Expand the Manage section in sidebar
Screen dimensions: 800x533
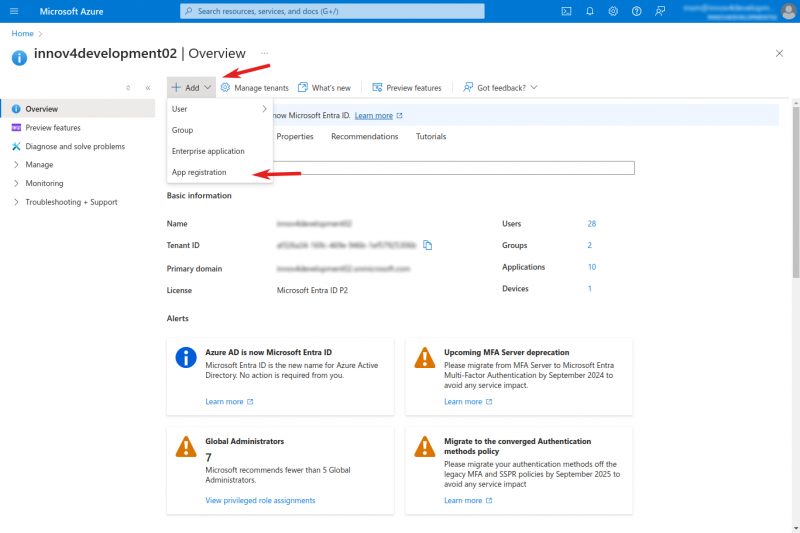16,165
